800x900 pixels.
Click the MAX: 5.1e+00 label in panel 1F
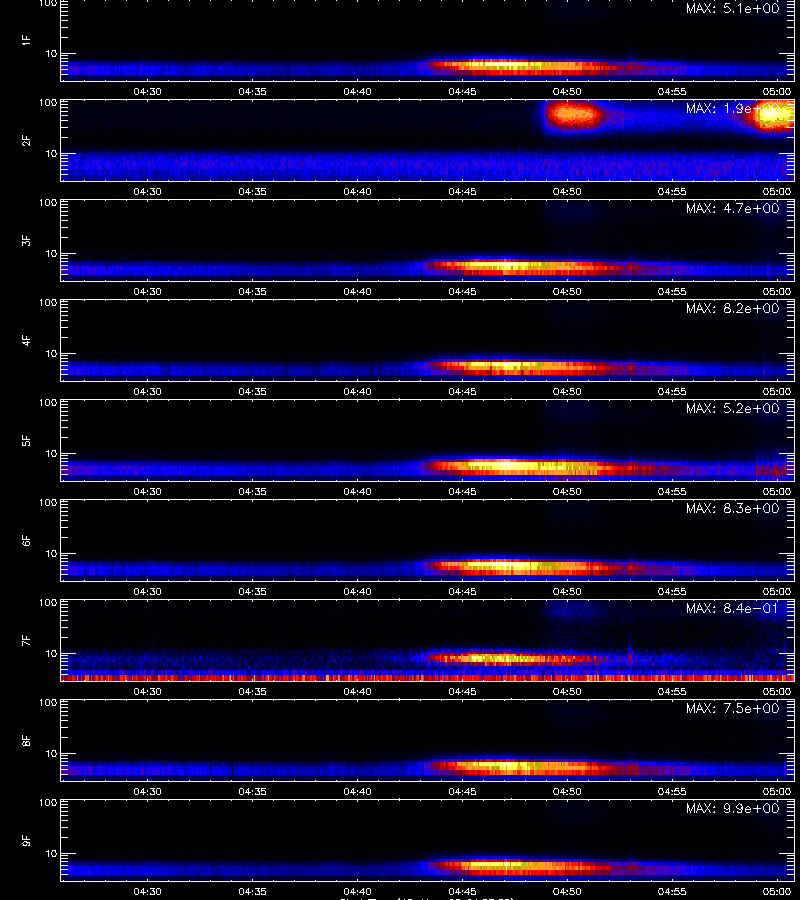pos(732,9)
